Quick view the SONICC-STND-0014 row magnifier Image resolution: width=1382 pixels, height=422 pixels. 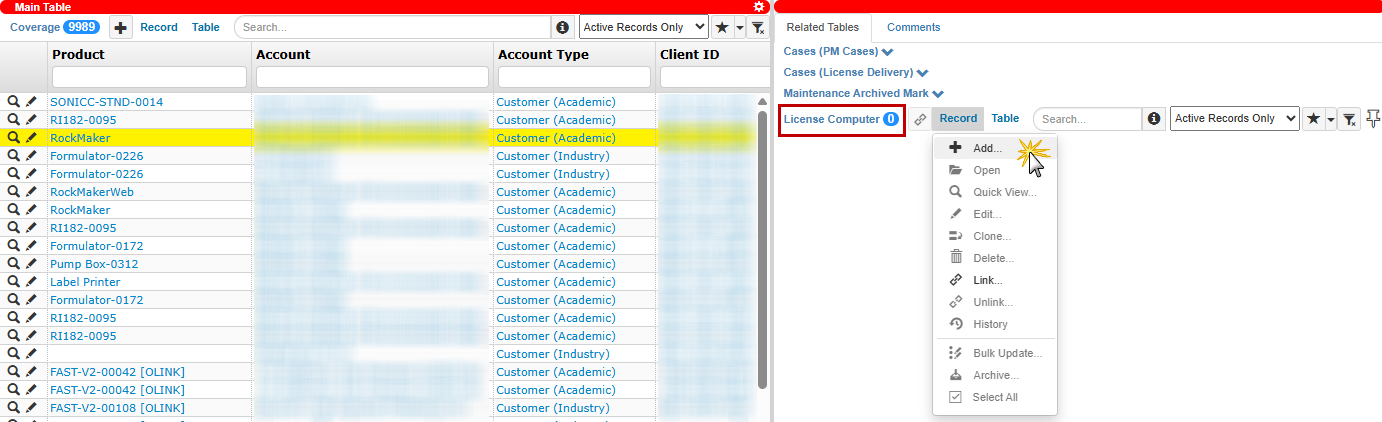[x=14, y=102]
